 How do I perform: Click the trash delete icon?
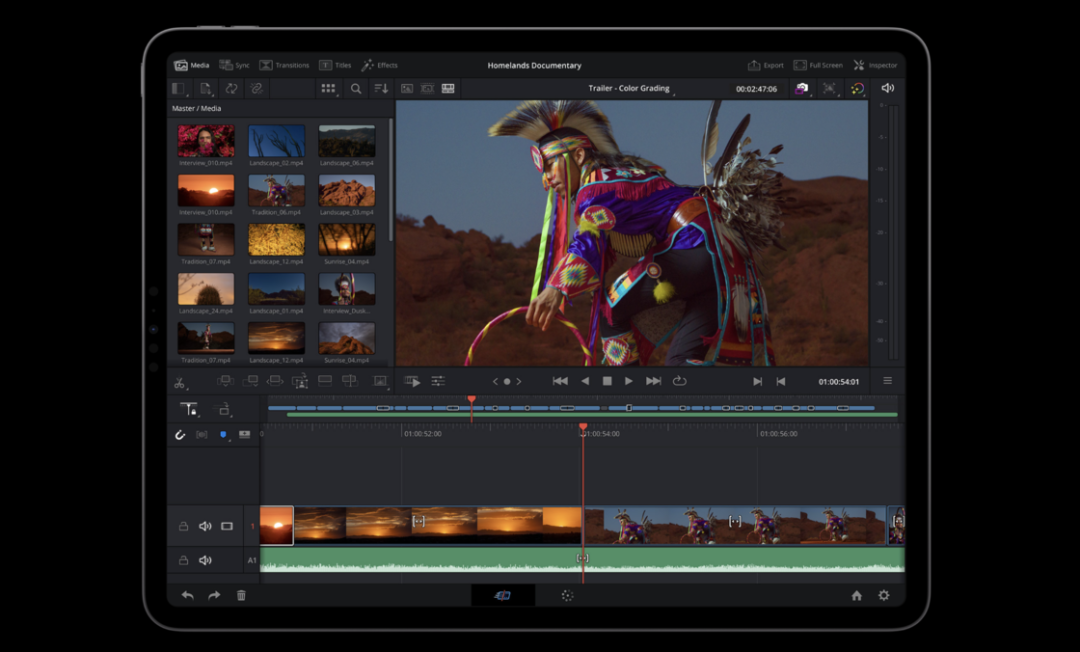pos(241,595)
